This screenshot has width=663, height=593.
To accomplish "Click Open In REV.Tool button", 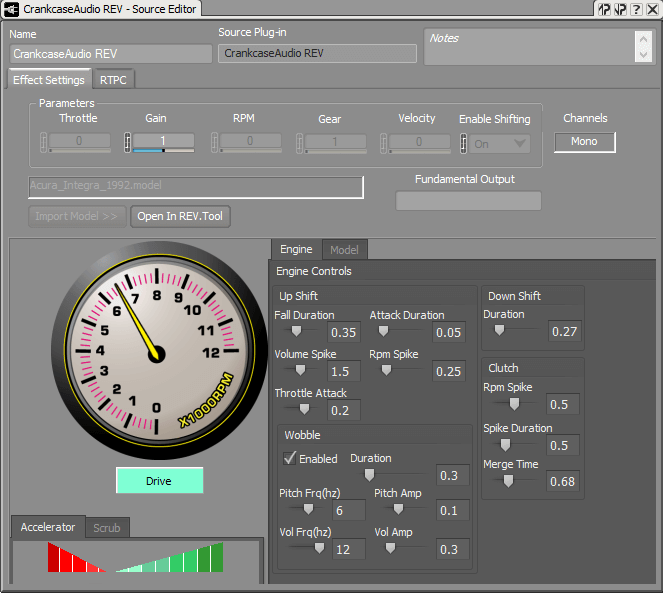I will pyautogui.click(x=180, y=216).
